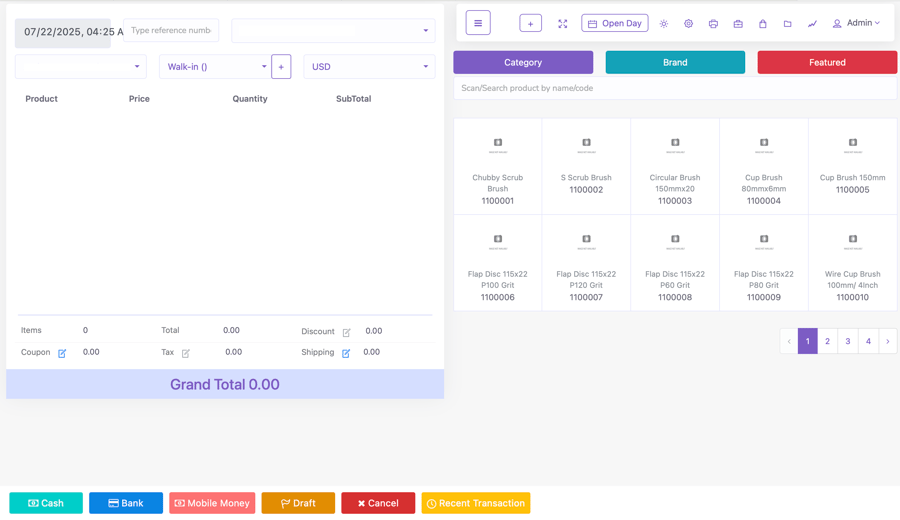The height and width of the screenshot is (520, 900).
Task: Select pagination page 1
Action: (808, 341)
